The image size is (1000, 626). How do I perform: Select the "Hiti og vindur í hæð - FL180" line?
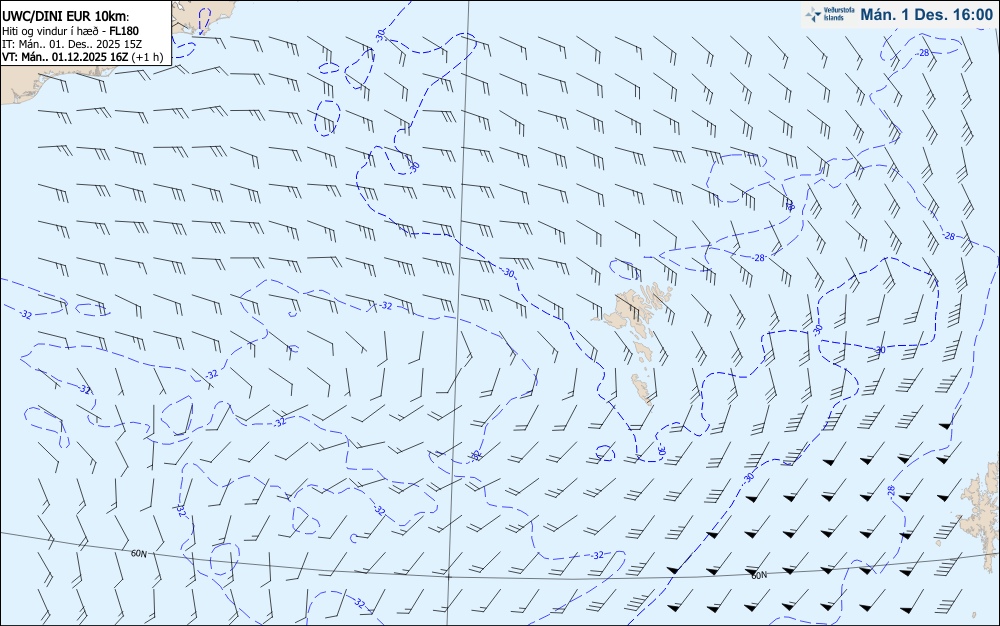(70, 31)
